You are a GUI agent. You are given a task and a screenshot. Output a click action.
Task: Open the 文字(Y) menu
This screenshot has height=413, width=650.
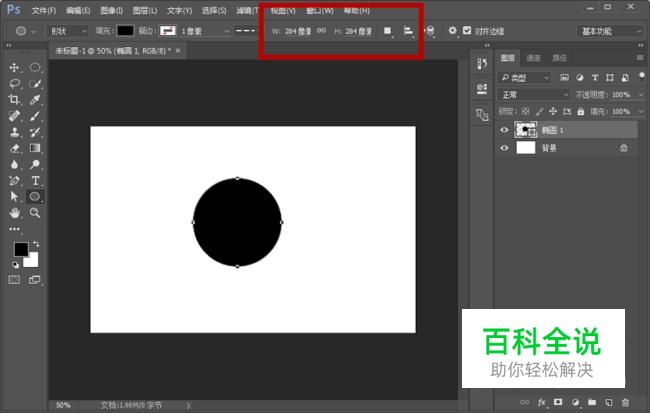coord(179,11)
